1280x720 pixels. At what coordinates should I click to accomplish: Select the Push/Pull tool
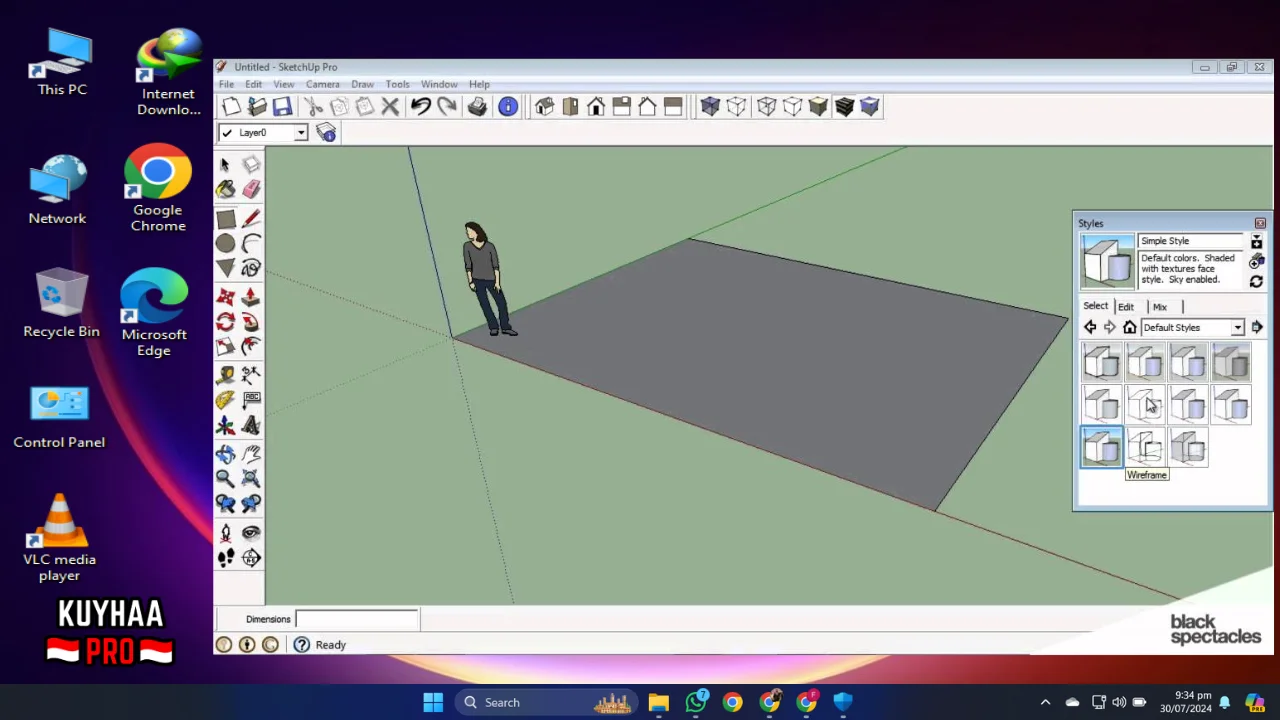click(x=250, y=297)
